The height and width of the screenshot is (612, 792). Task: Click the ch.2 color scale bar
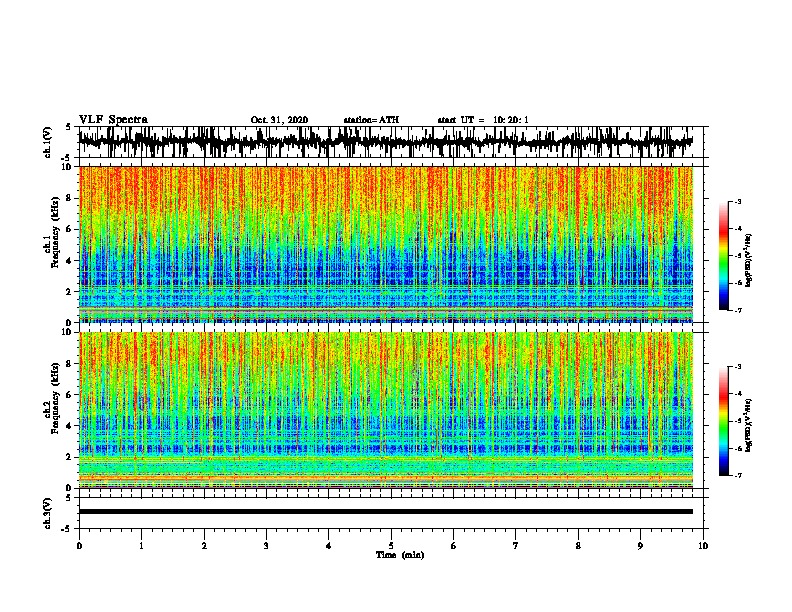(x=723, y=421)
